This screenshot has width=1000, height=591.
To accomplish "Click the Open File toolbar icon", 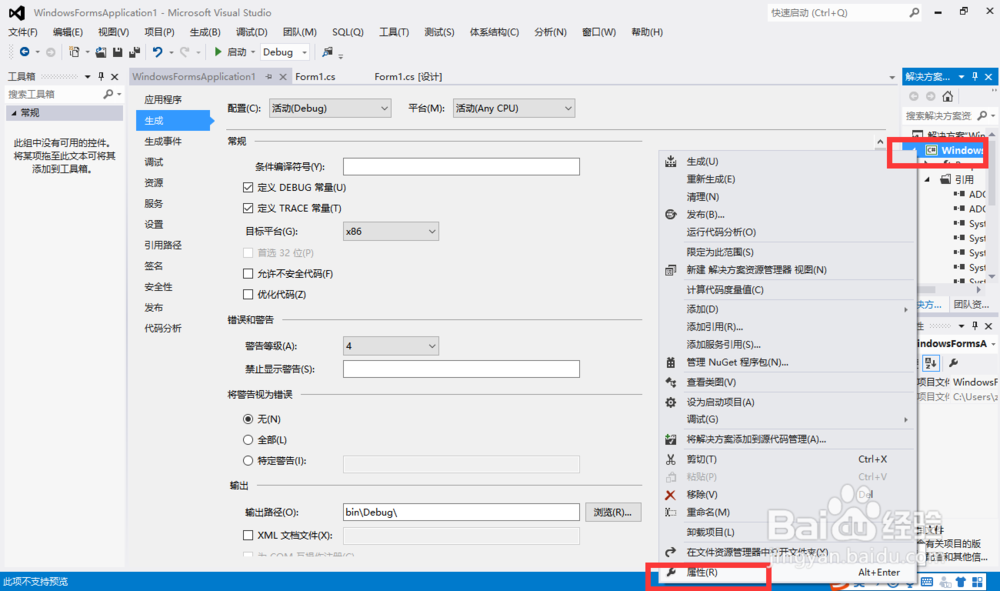I will 101,52.
